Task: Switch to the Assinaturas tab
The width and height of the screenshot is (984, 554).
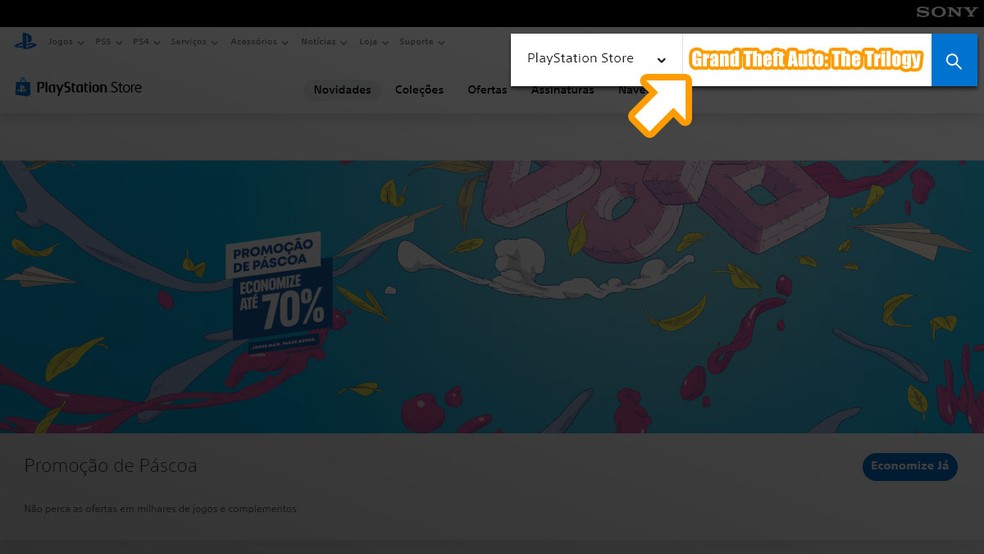Action: (562, 90)
